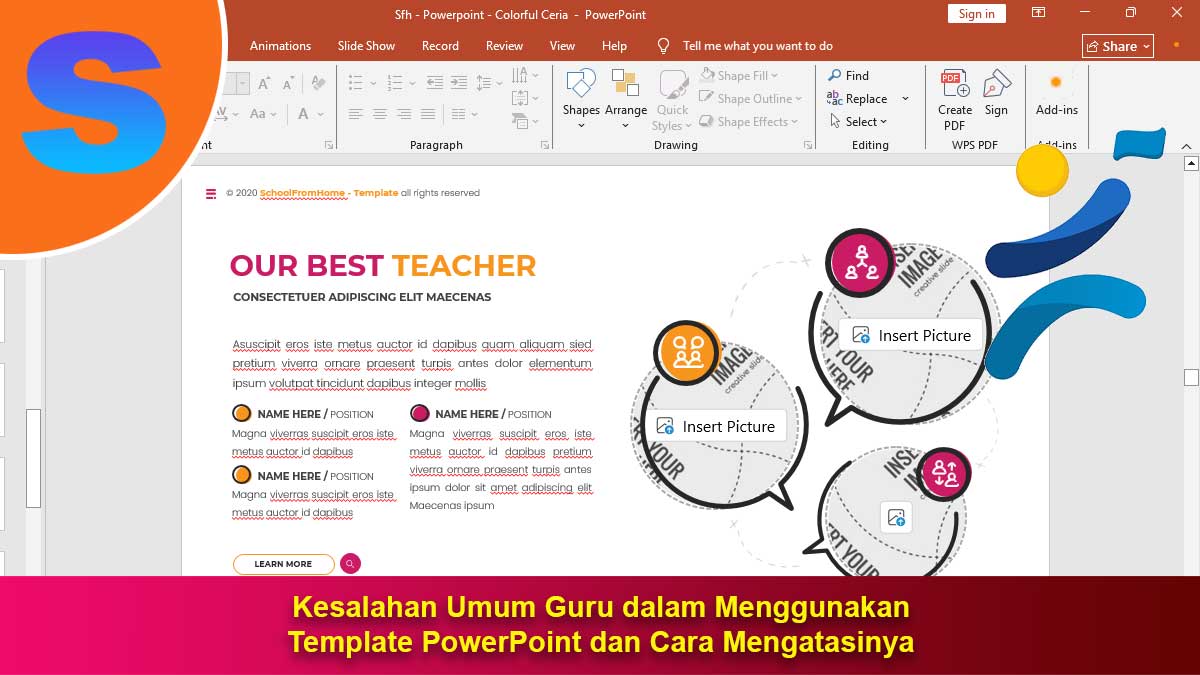
Task: Clear all text formatting
Action: tap(320, 83)
